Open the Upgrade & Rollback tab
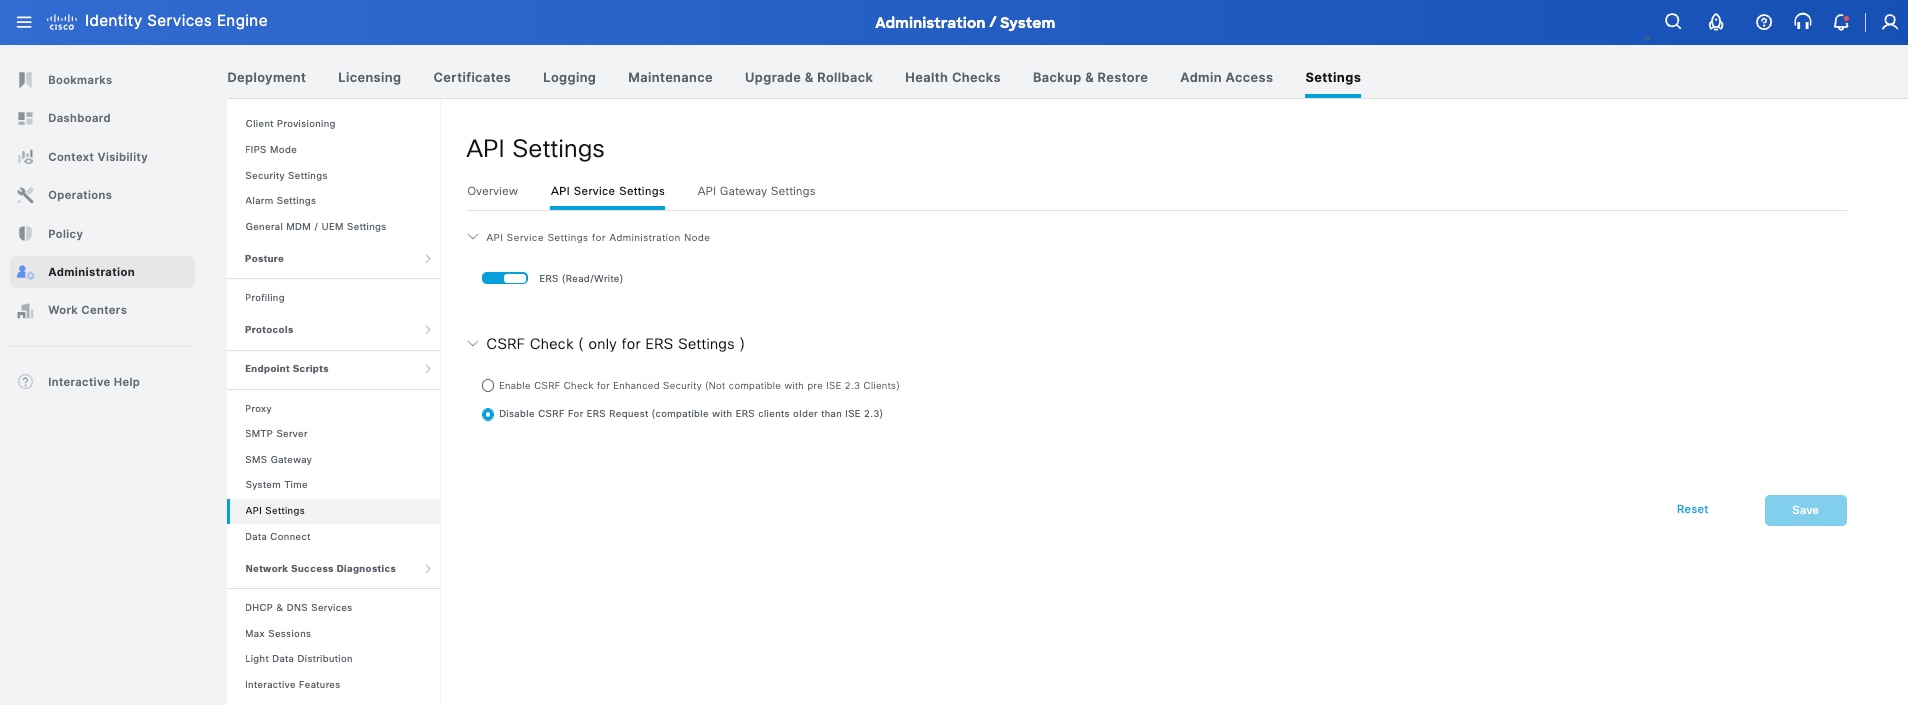The image size is (1908, 705). click(809, 77)
